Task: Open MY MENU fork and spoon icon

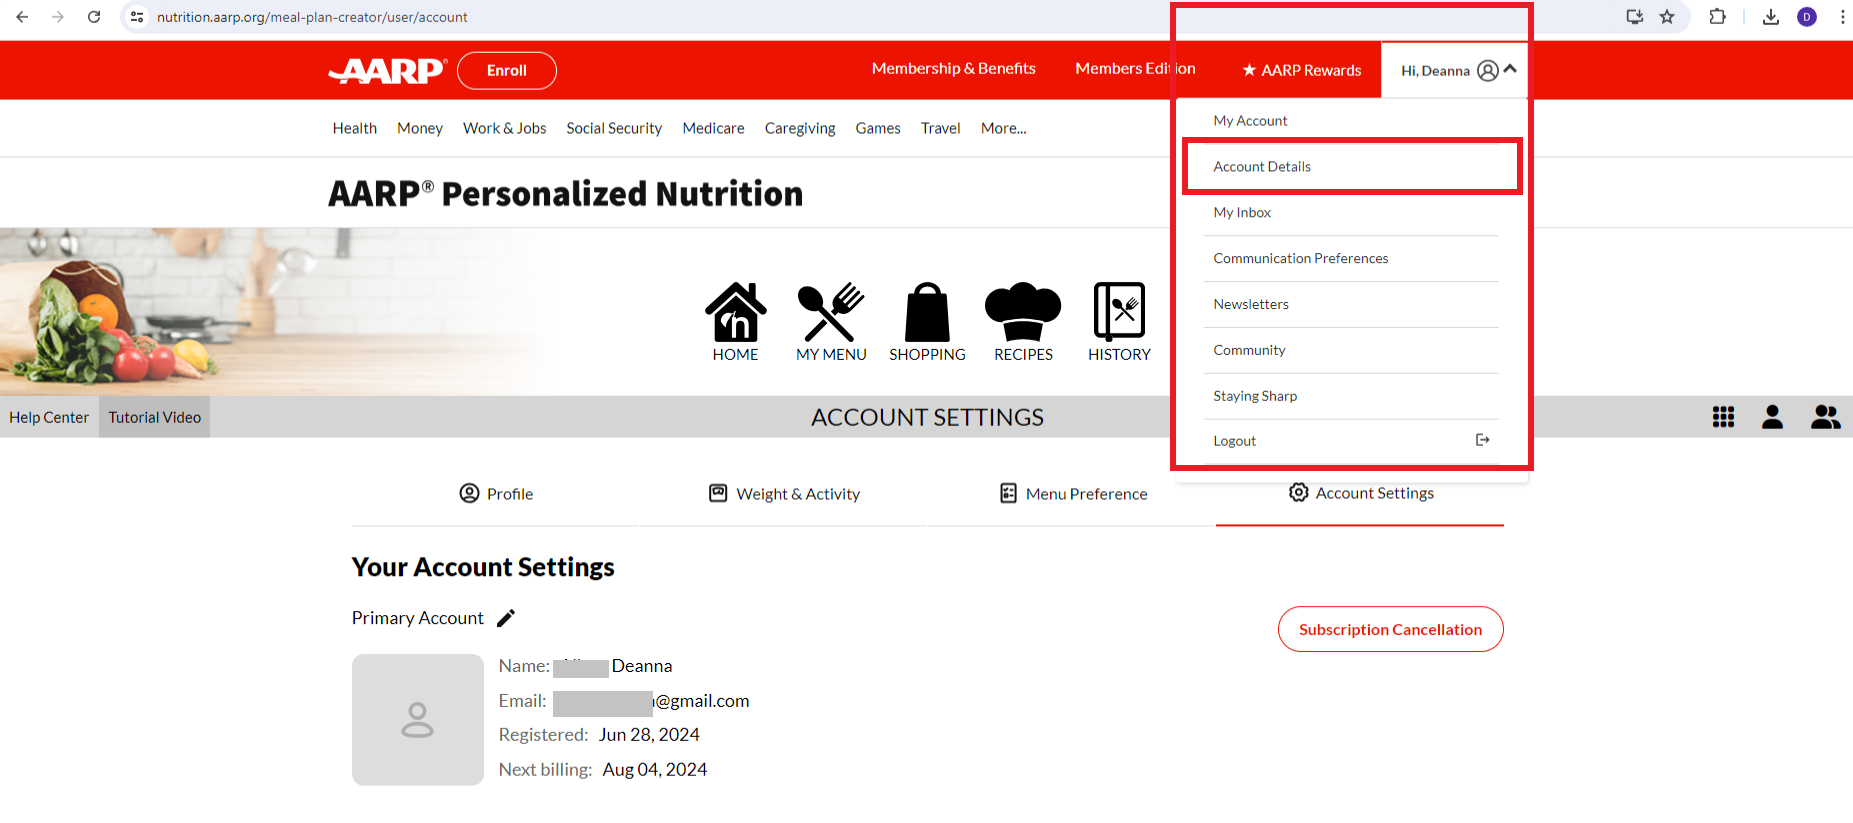Action: 831,312
